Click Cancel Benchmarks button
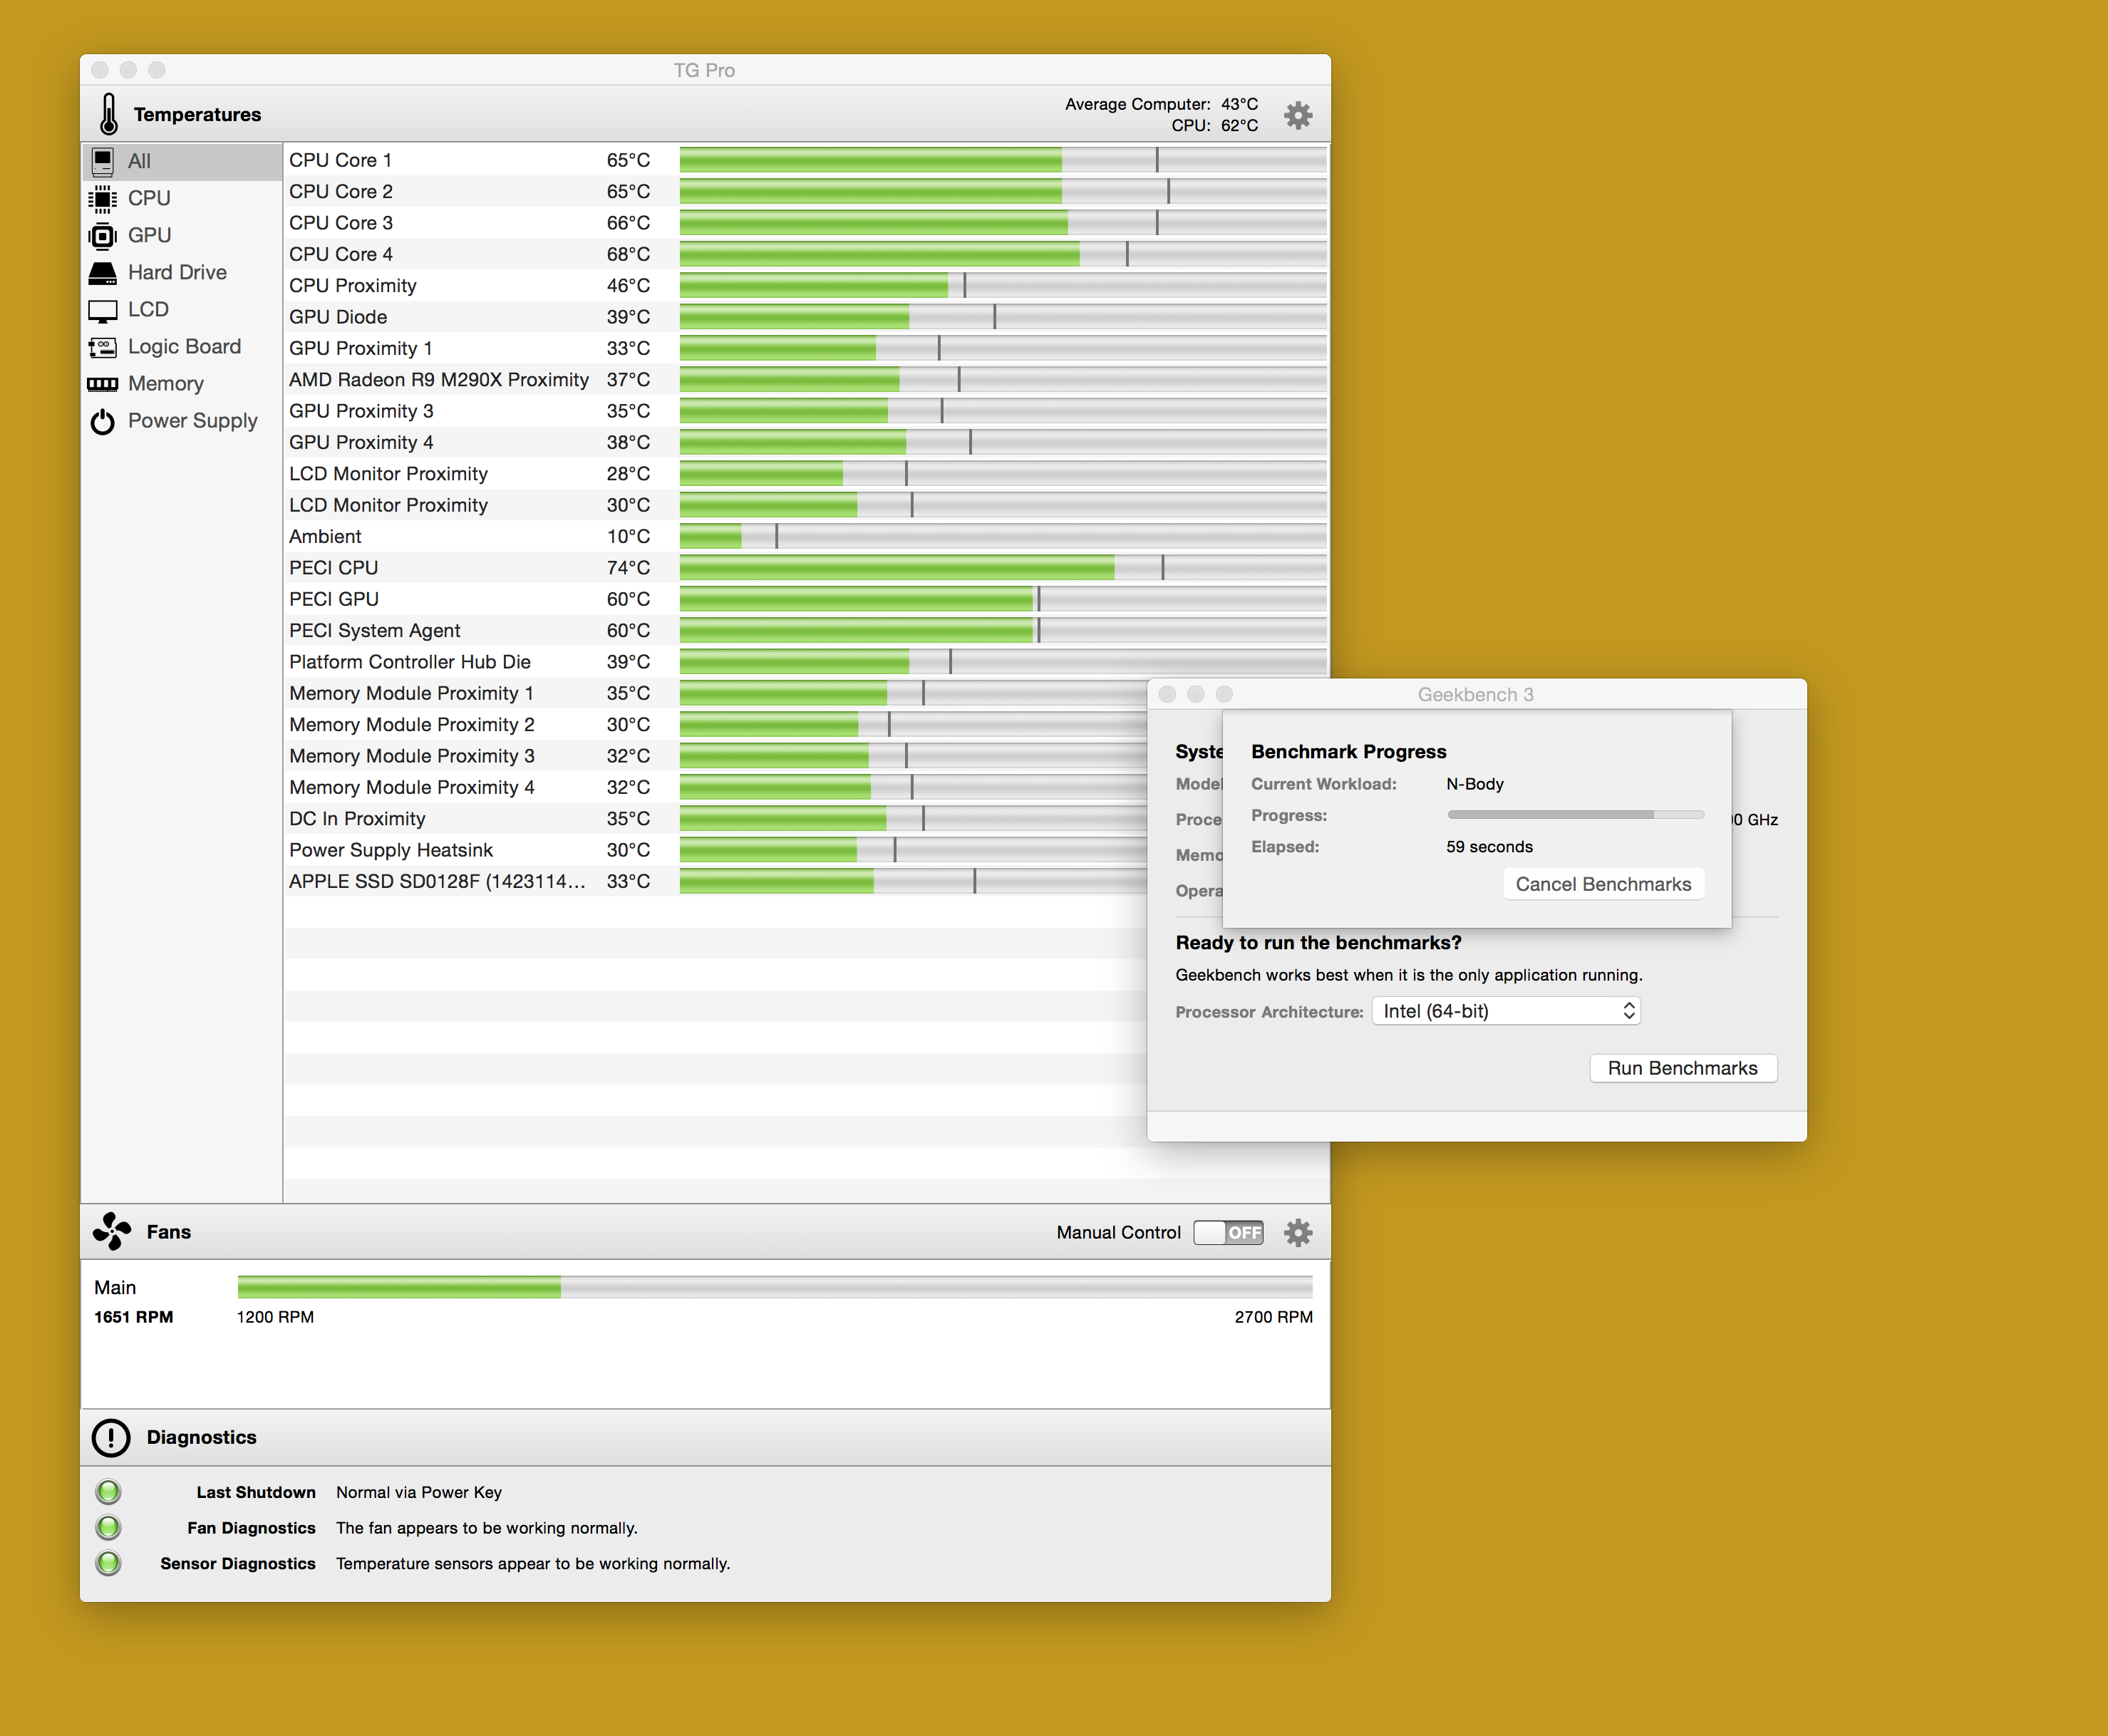This screenshot has width=2108, height=1736. [x=1603, y=884]
